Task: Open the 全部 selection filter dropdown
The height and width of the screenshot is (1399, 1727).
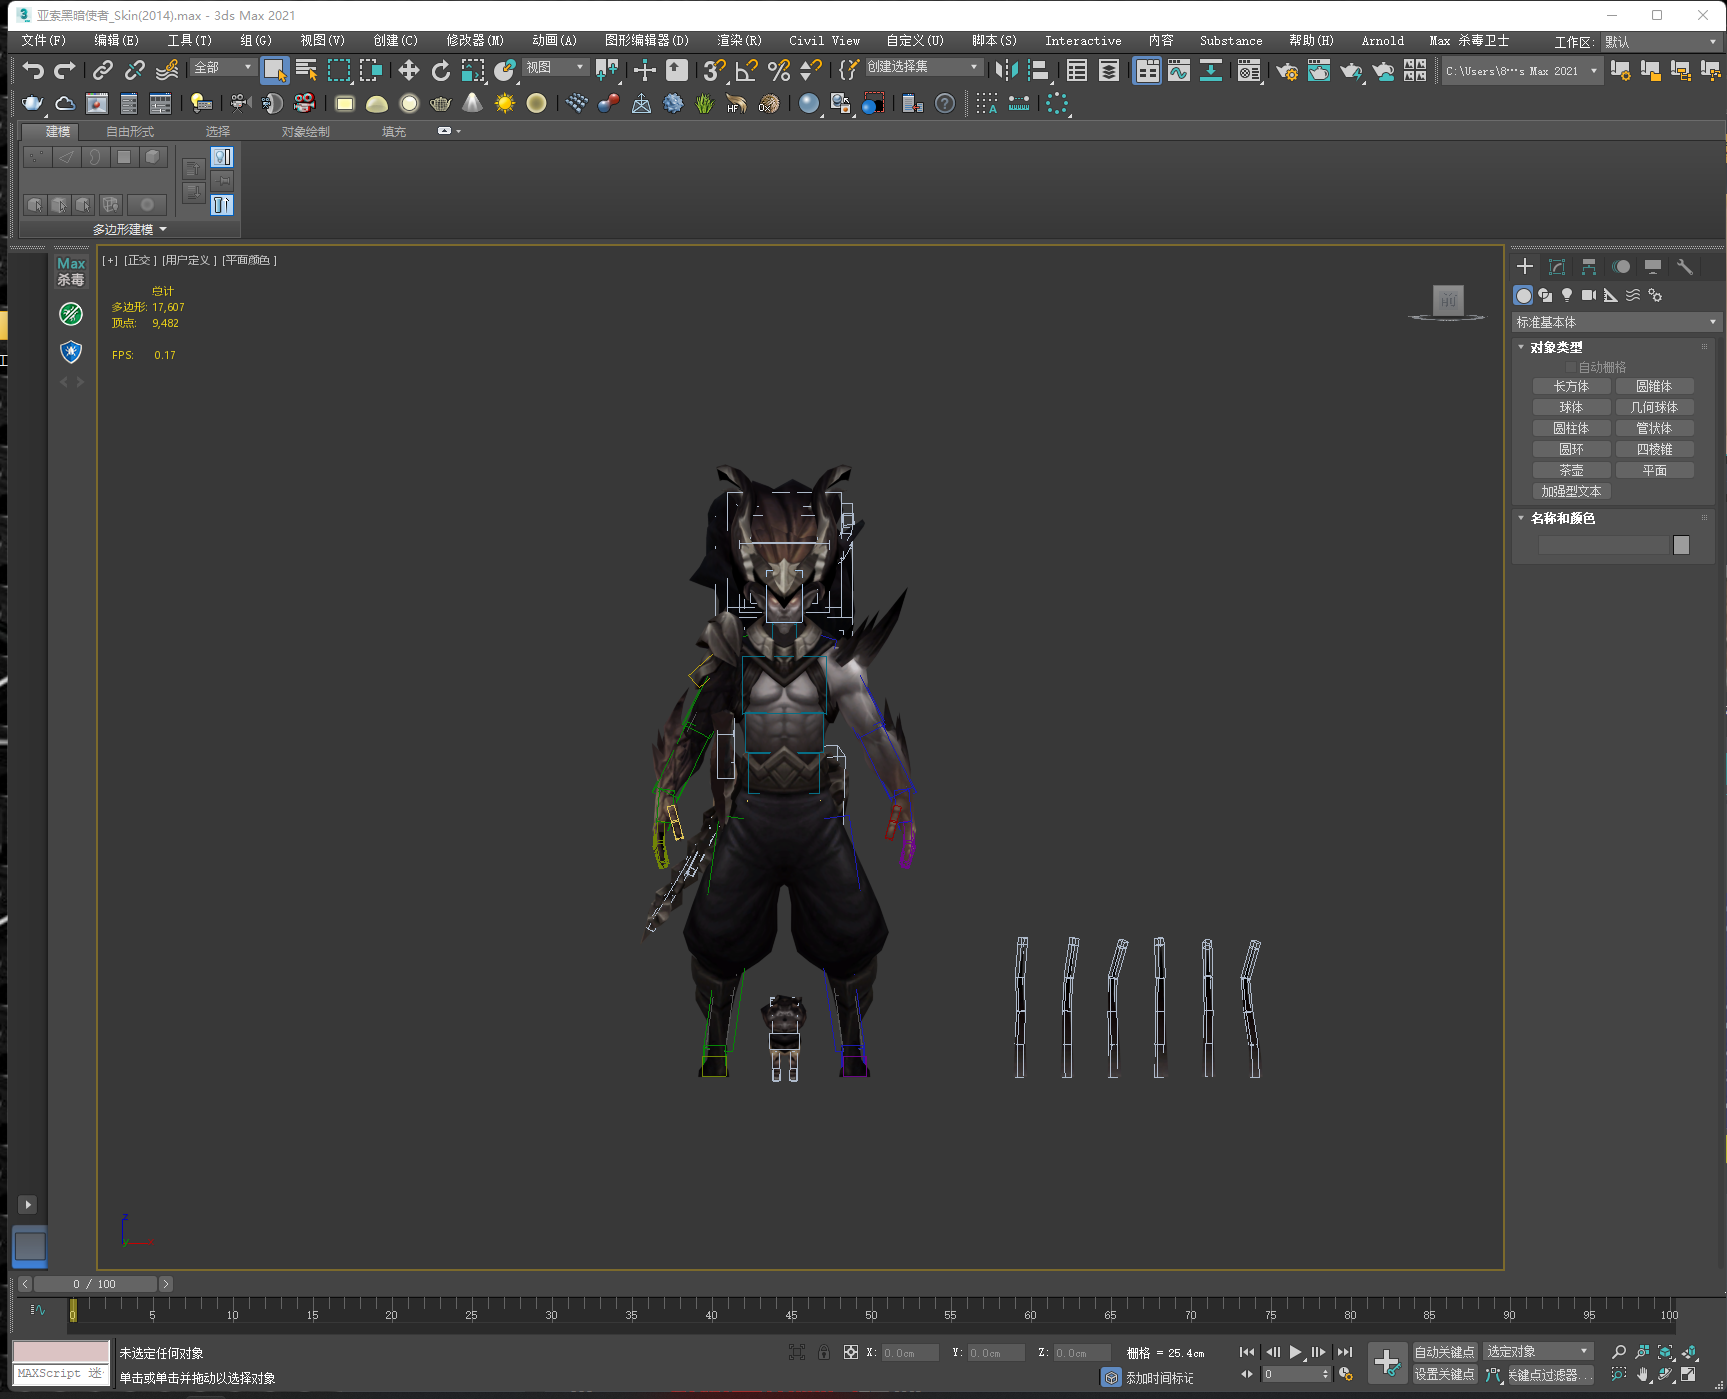Action: pos(223,67)
